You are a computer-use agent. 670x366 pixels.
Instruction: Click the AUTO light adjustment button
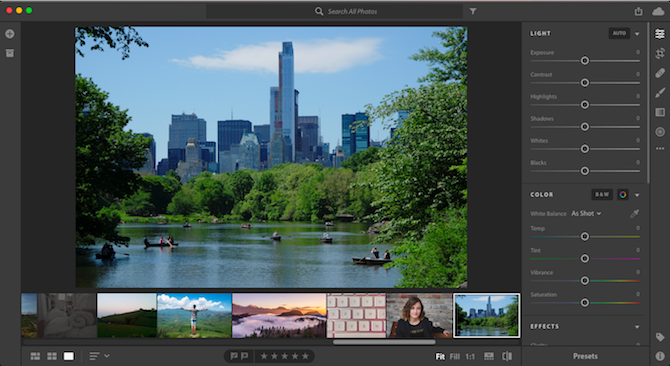point(619,33)
